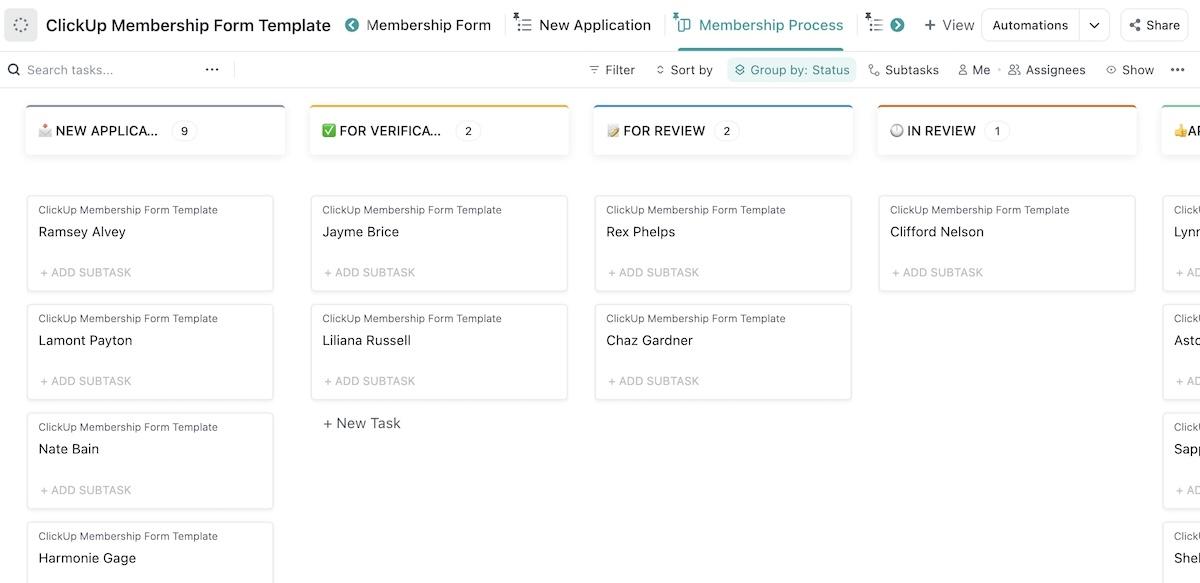Toggle Subtasks display

(903, 70)
